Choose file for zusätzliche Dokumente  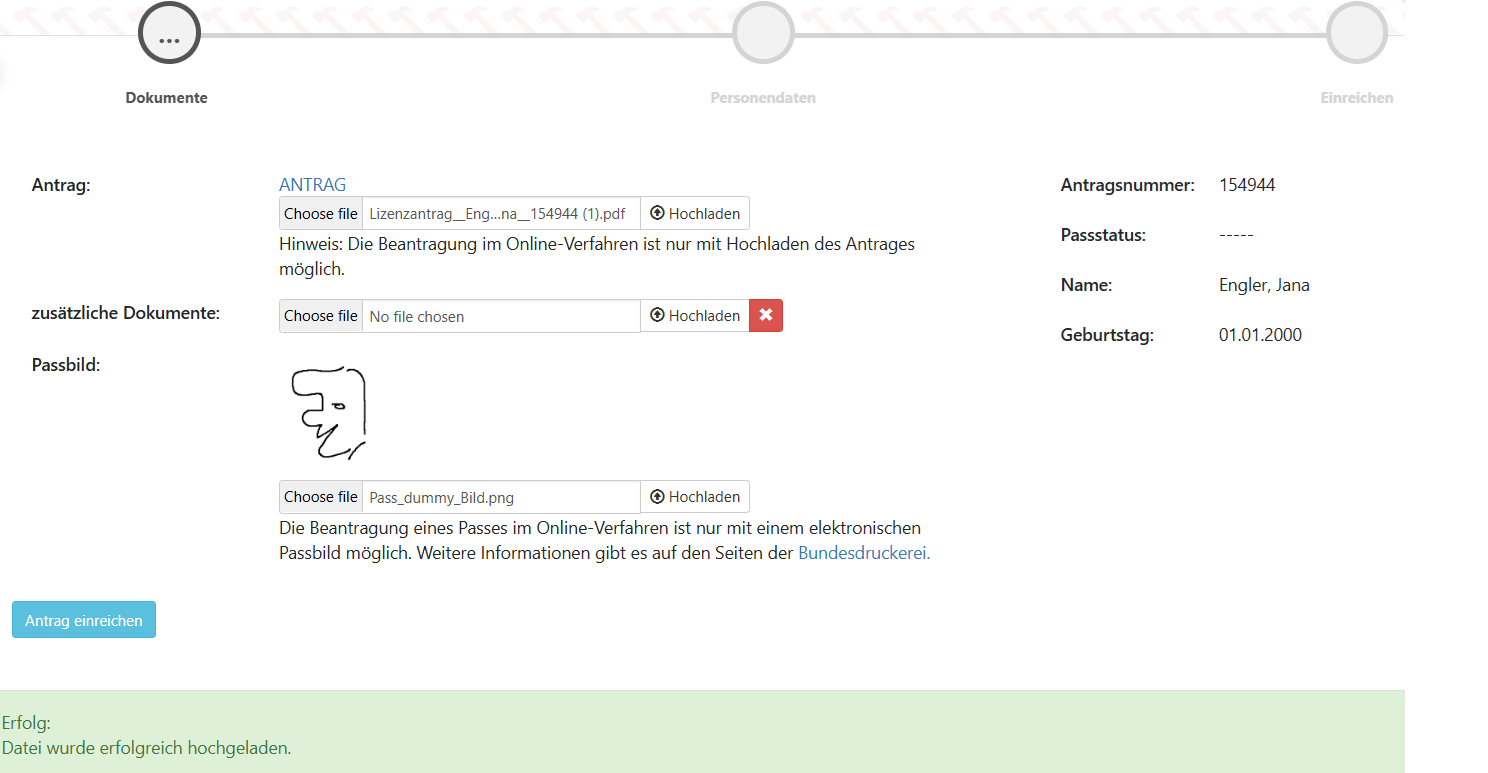pyautogui.click(x=320, y=316)
